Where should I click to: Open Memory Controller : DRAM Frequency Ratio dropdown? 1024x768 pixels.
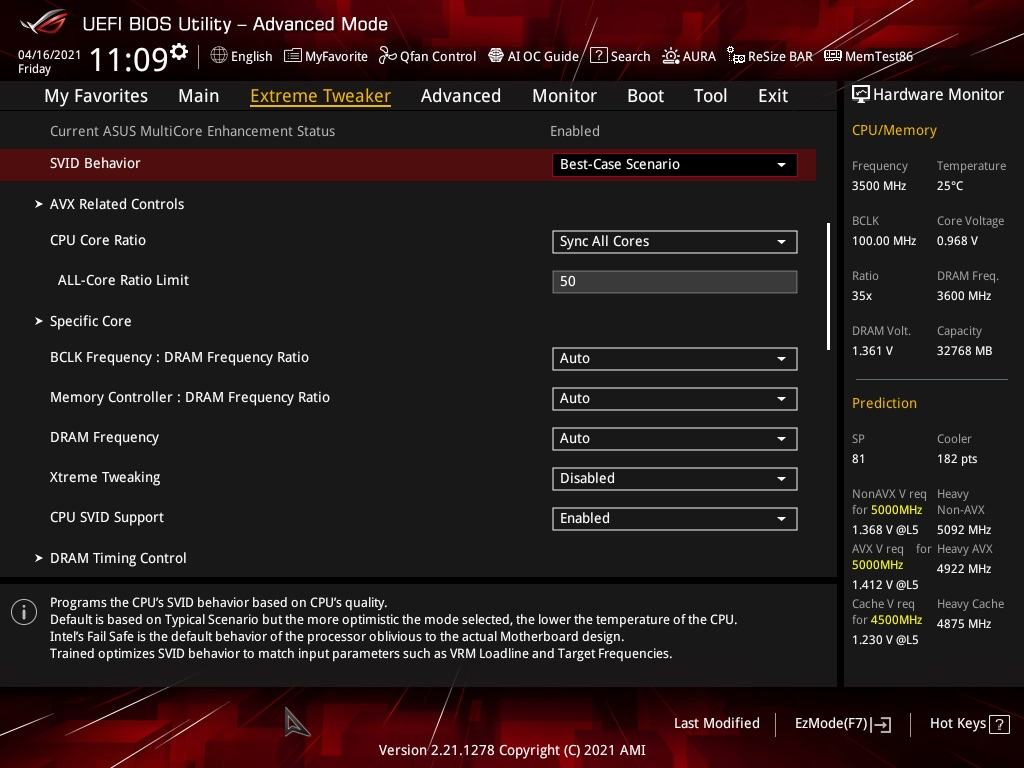[675, 398]
